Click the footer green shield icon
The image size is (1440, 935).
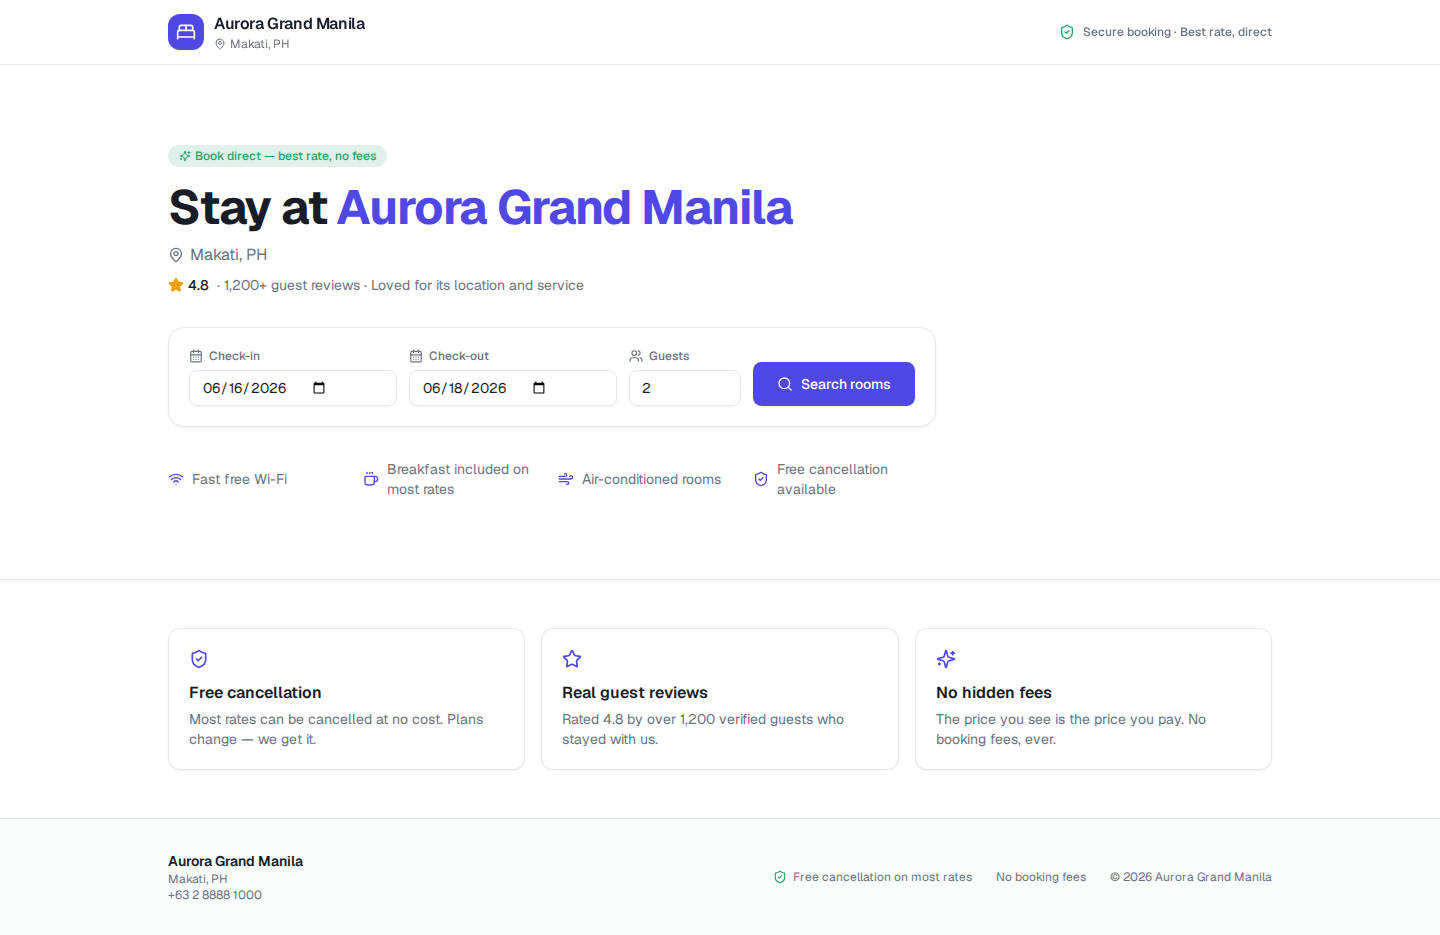pyautogui.click(x=780, y=877)
